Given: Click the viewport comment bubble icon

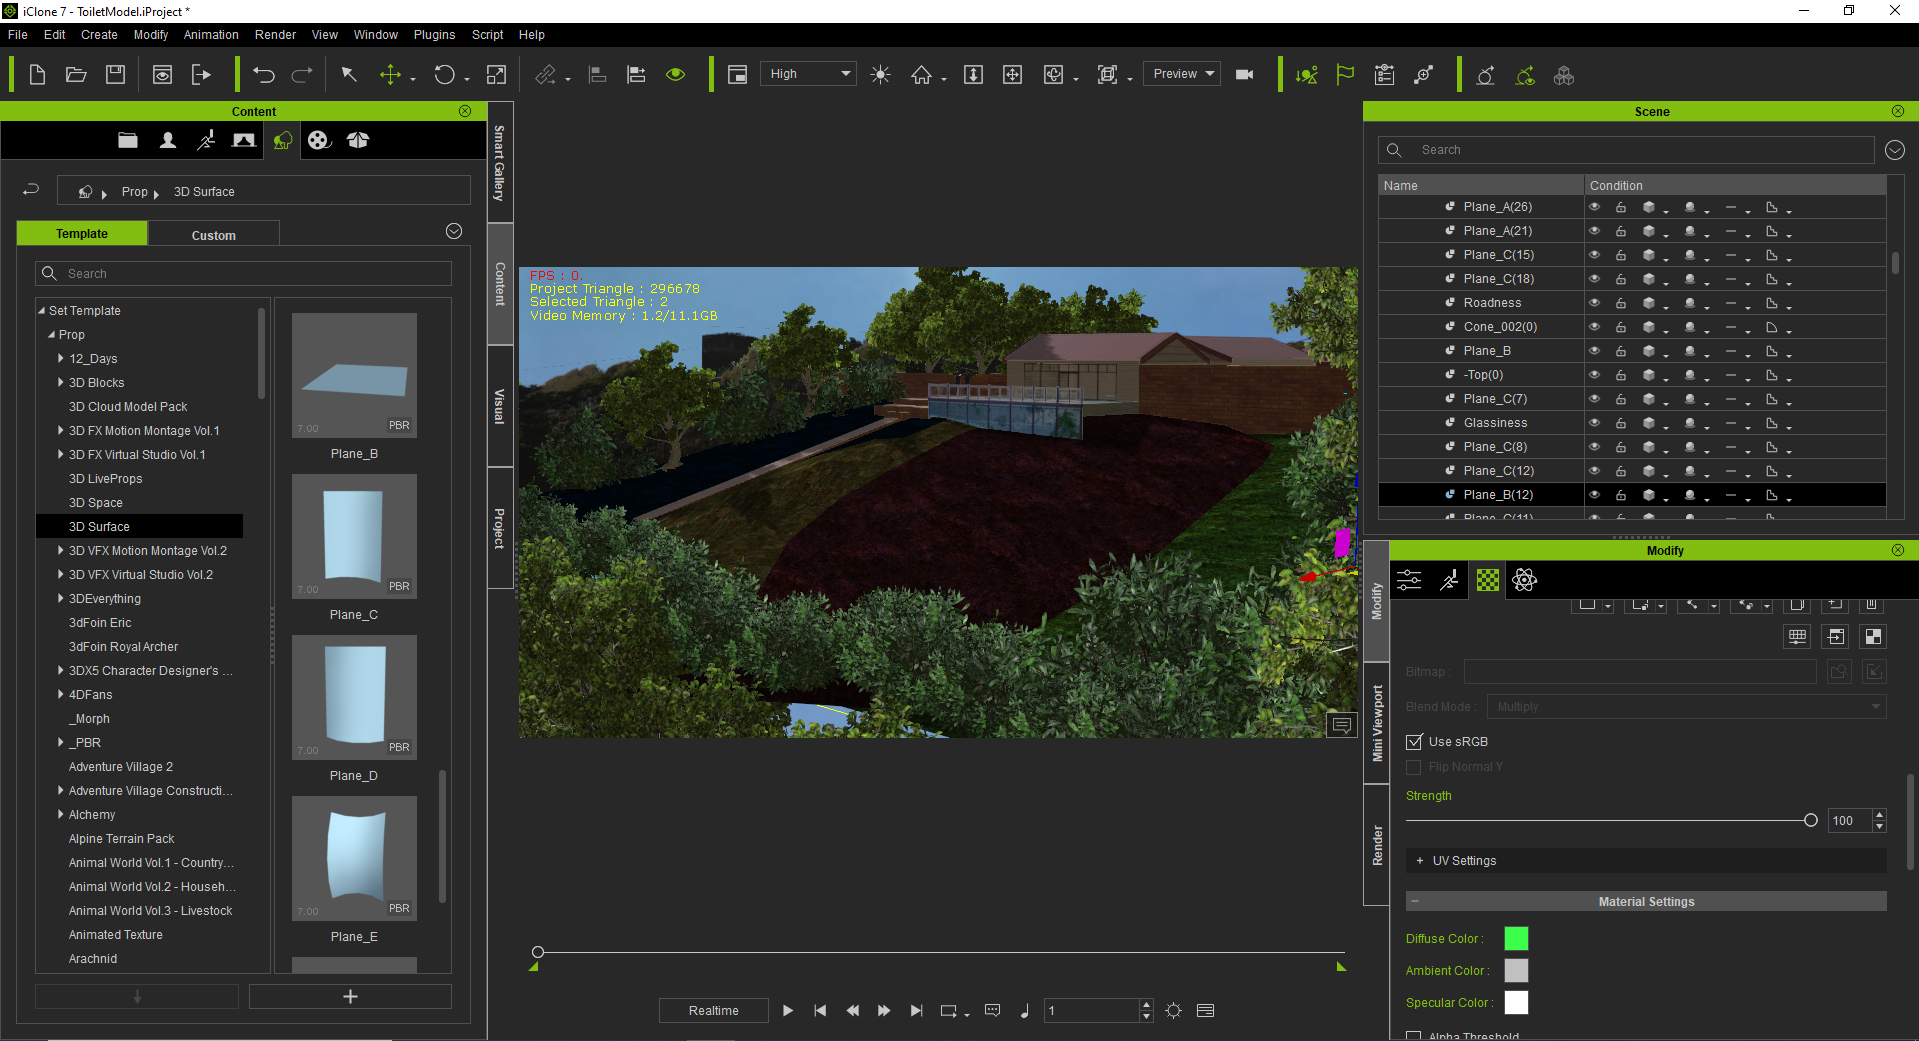Looking at the screenshot, I should 1342,726.
